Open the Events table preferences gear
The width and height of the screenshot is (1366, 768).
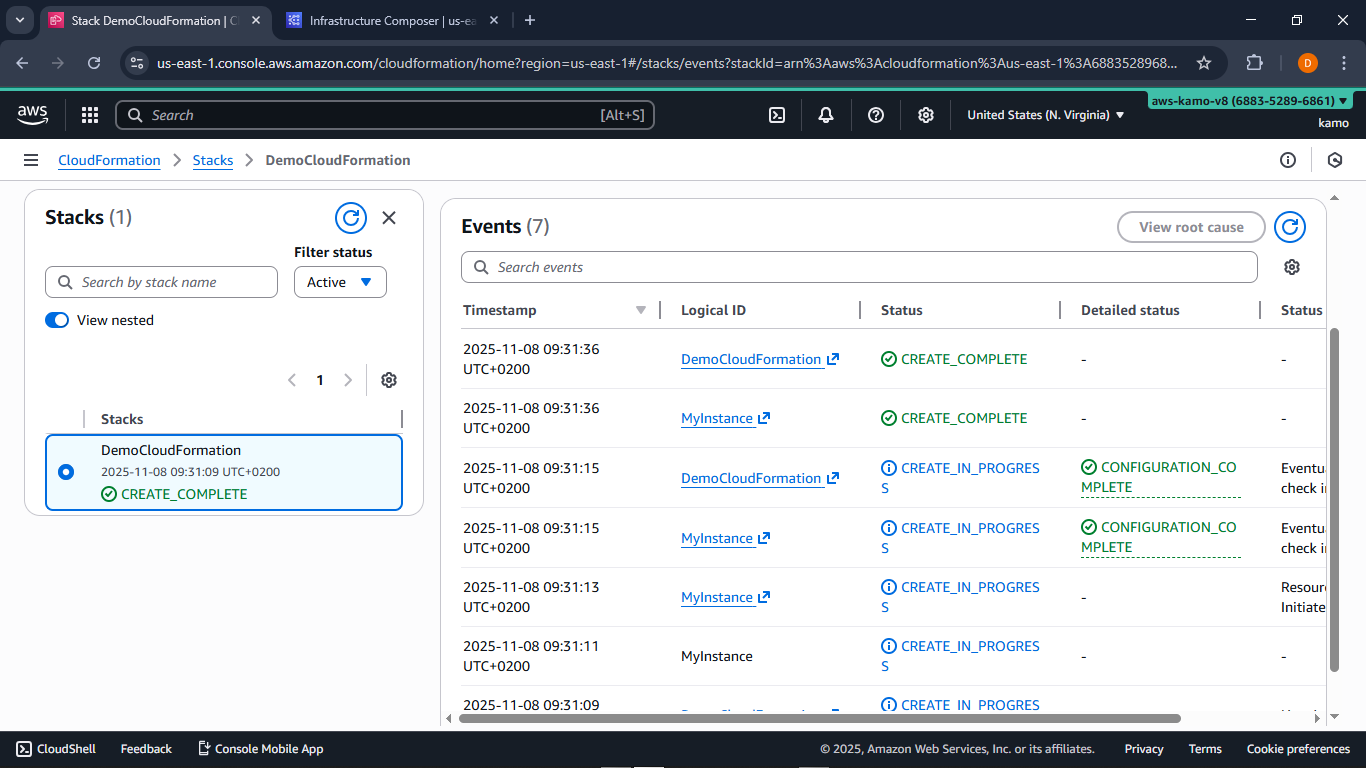[1291, 266]
